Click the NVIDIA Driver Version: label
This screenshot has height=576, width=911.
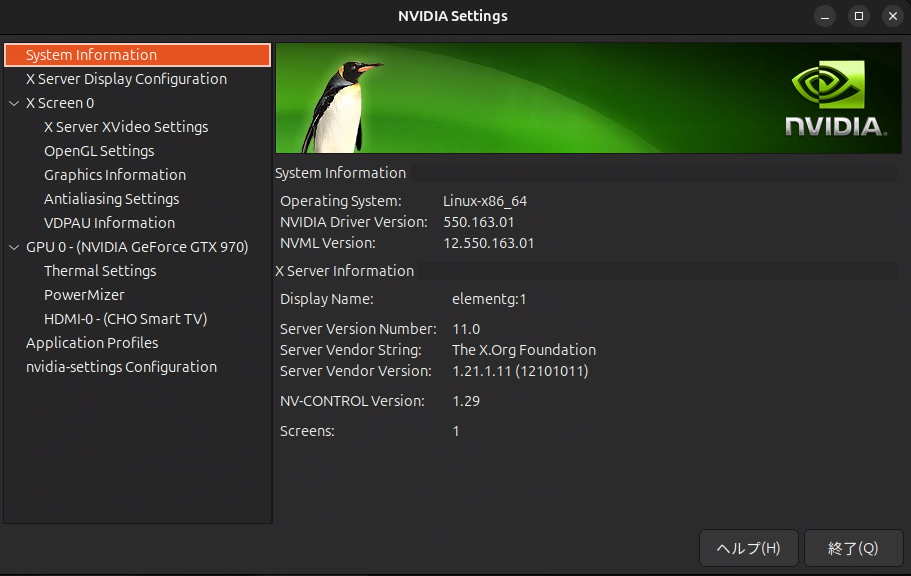coord(354,222)
